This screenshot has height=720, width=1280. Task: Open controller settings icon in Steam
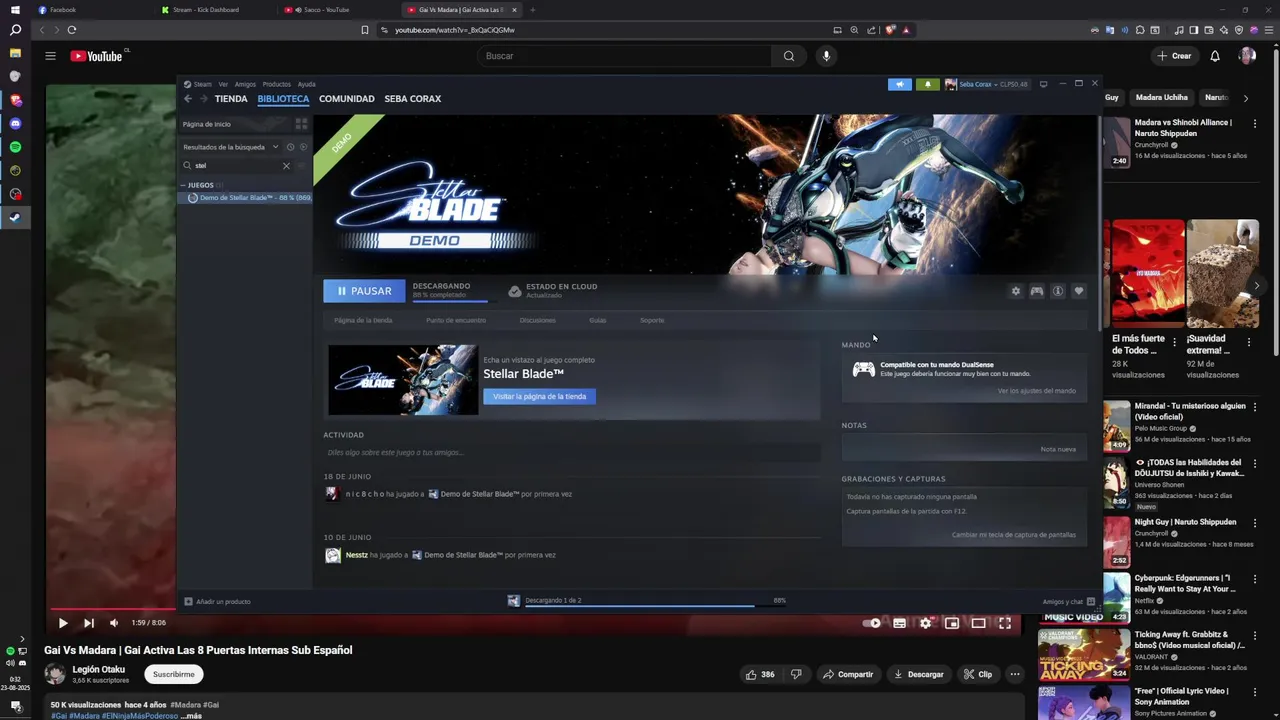(x=1037, y=291)
